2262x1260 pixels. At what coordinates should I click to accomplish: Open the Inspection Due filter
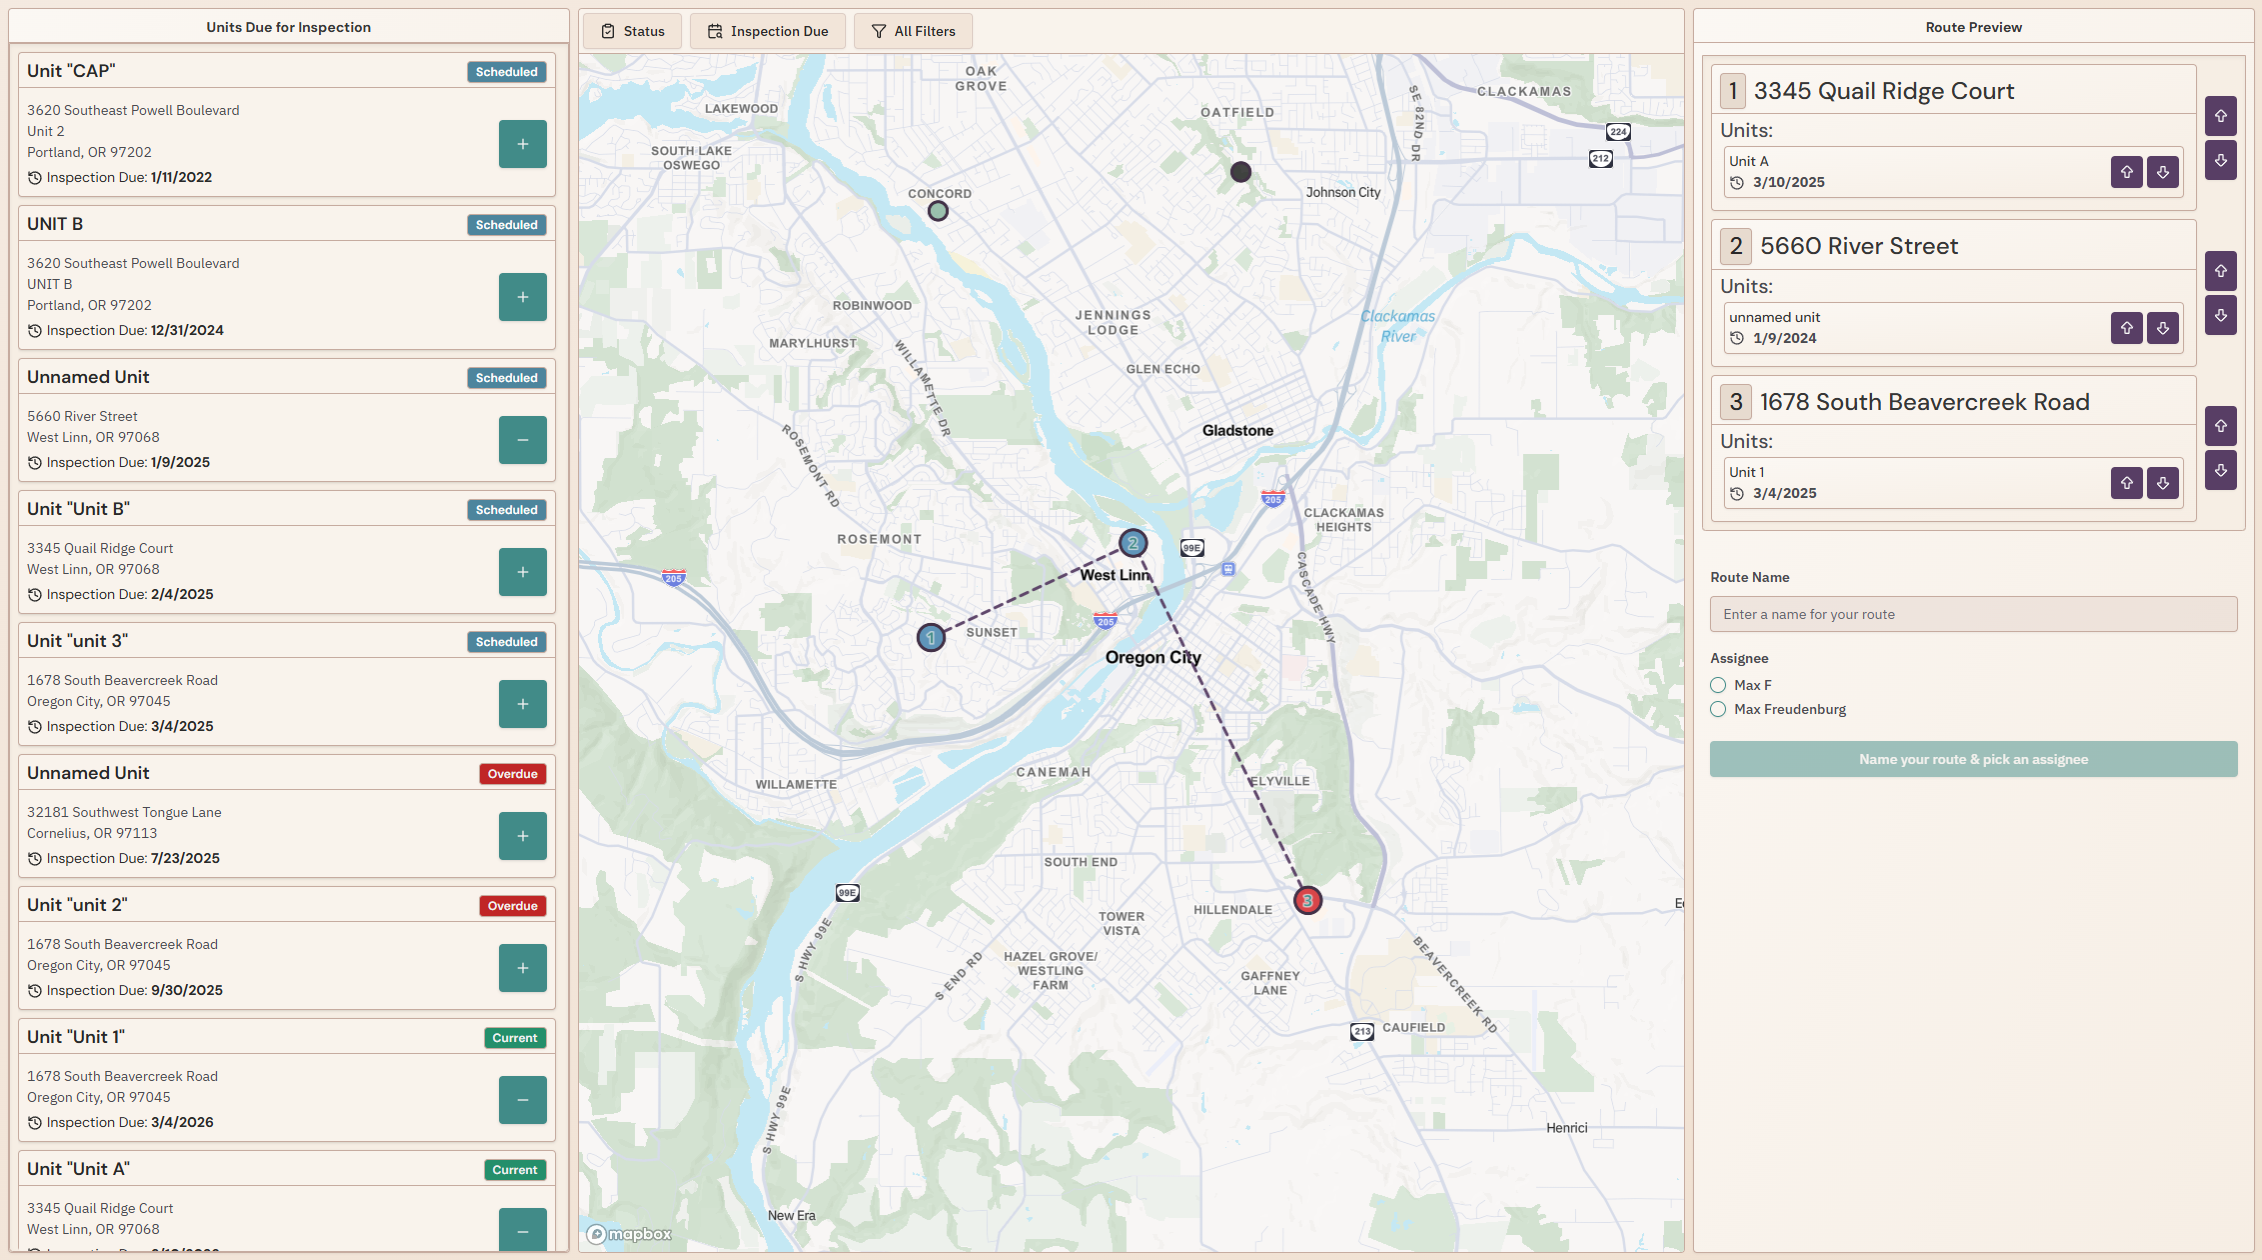(768, 31)
